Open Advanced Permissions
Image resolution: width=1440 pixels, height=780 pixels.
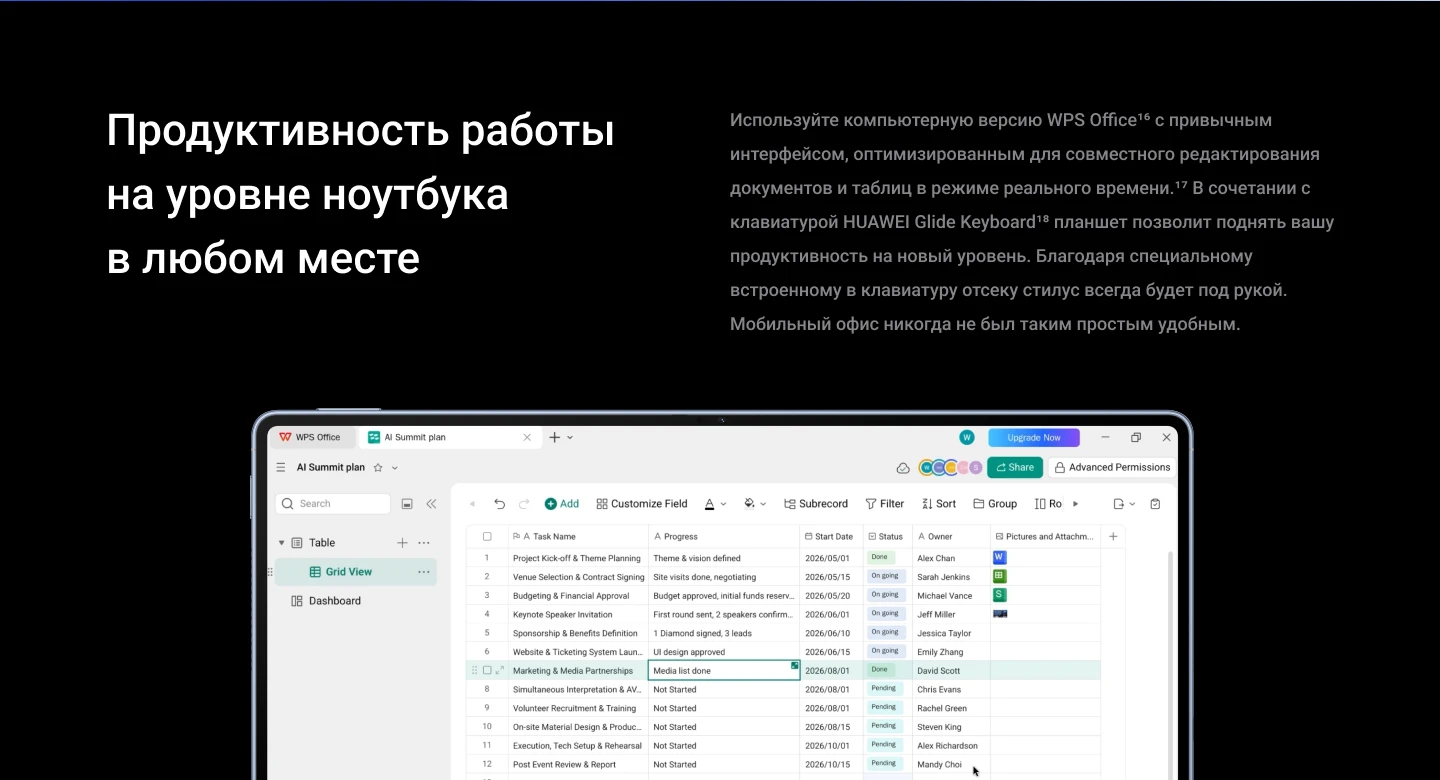(1111, 467)
